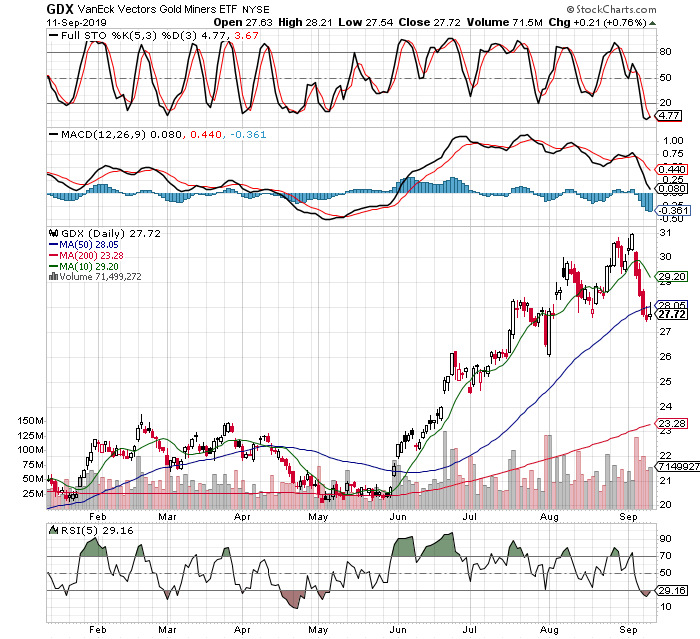
Task: Click the 100M volume axis label
Action: pos(30,450)
